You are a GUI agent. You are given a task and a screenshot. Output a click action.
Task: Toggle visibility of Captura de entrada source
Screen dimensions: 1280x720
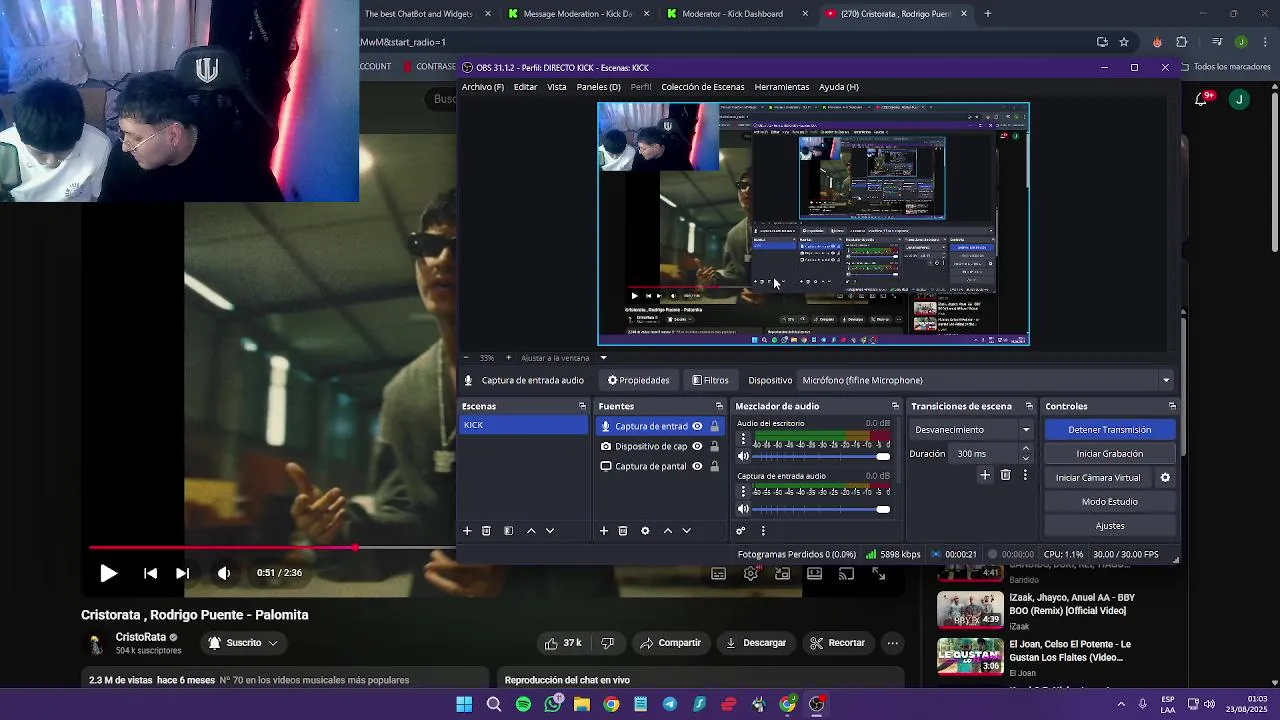697,427
